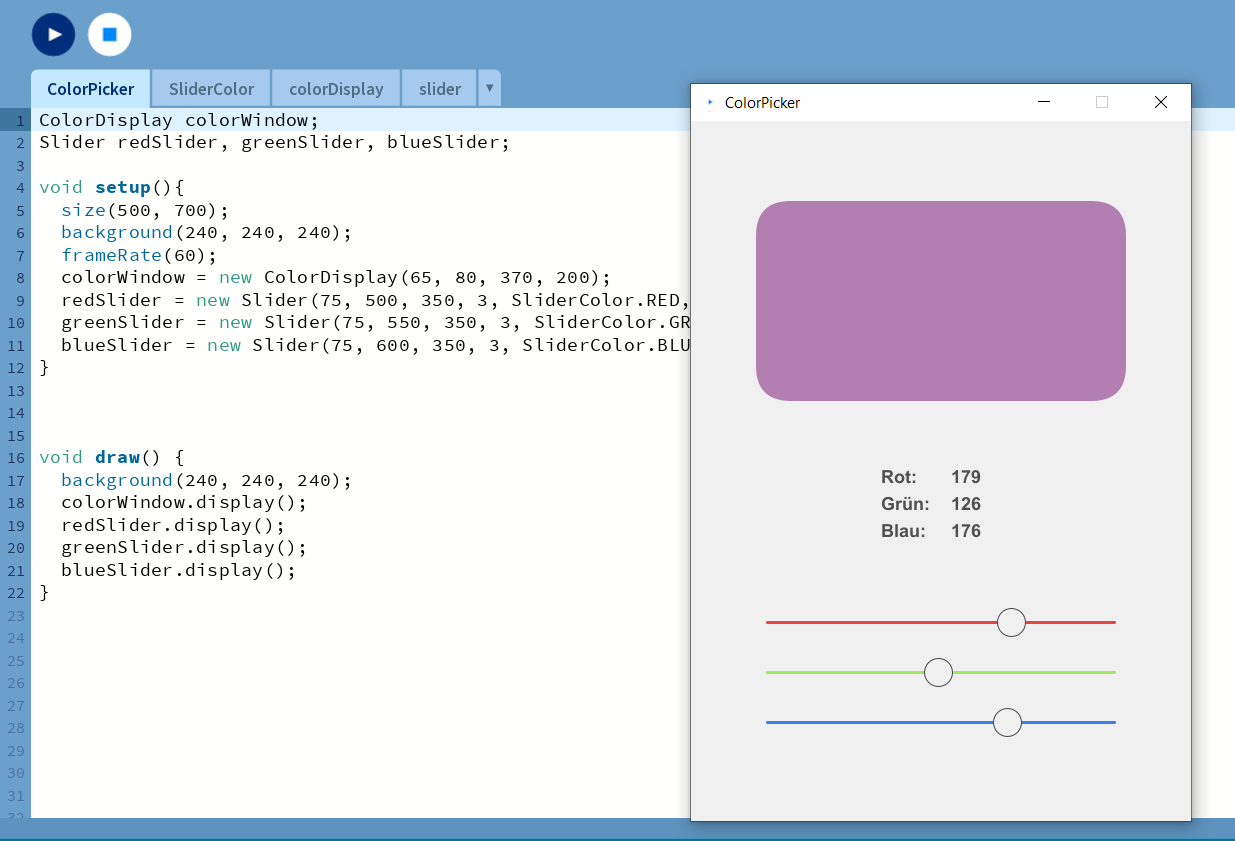Viewport: 1235px width, 841px height.
Task: Run the sketch with the Play button
Action: coord(53,34)
